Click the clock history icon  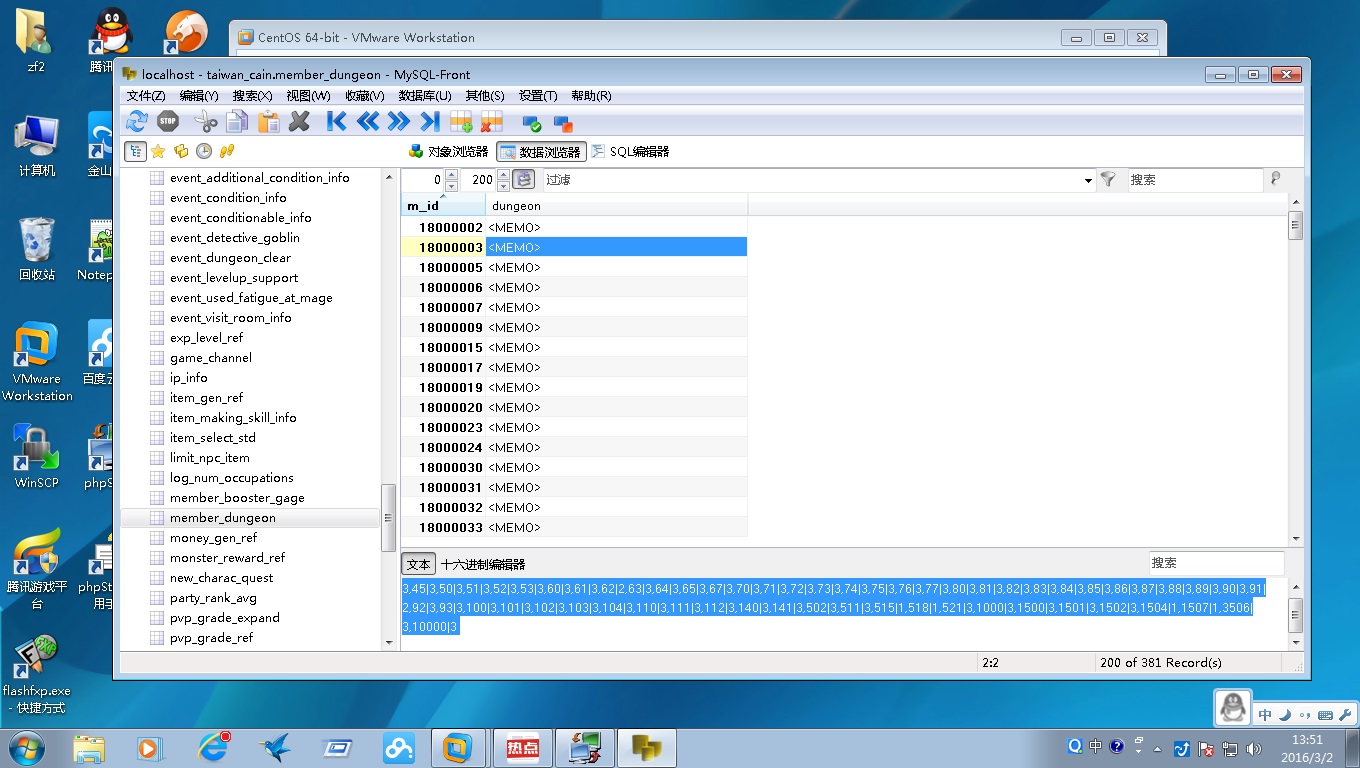pyautogui.click(x=204, y=151)
